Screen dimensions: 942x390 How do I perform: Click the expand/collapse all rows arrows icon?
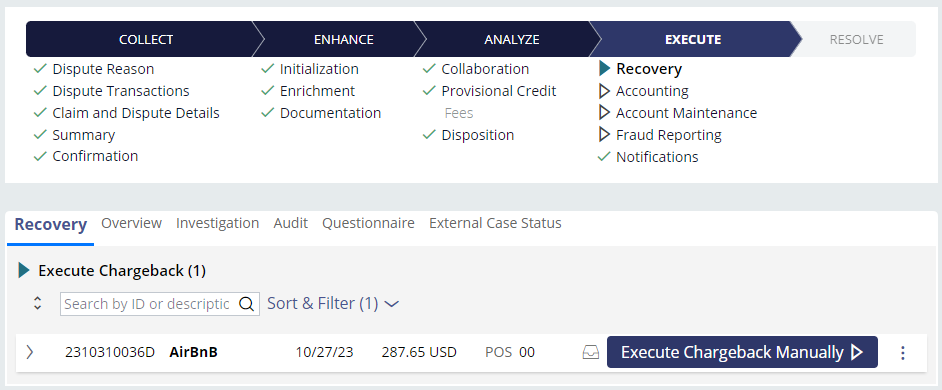(x=37, y=303)
